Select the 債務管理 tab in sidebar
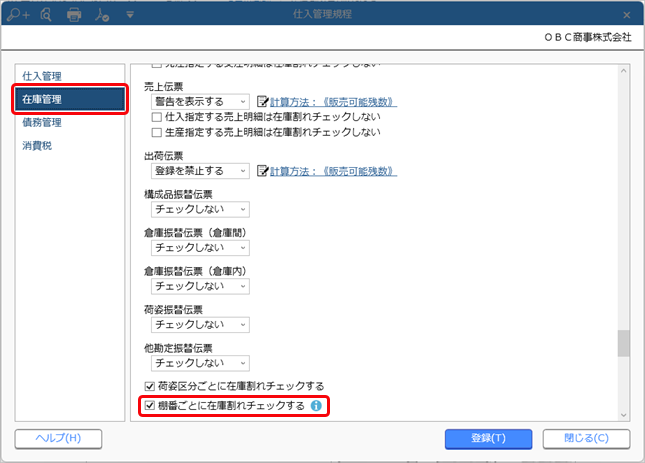This screenshot has height=463, width=645. (70, 122)
